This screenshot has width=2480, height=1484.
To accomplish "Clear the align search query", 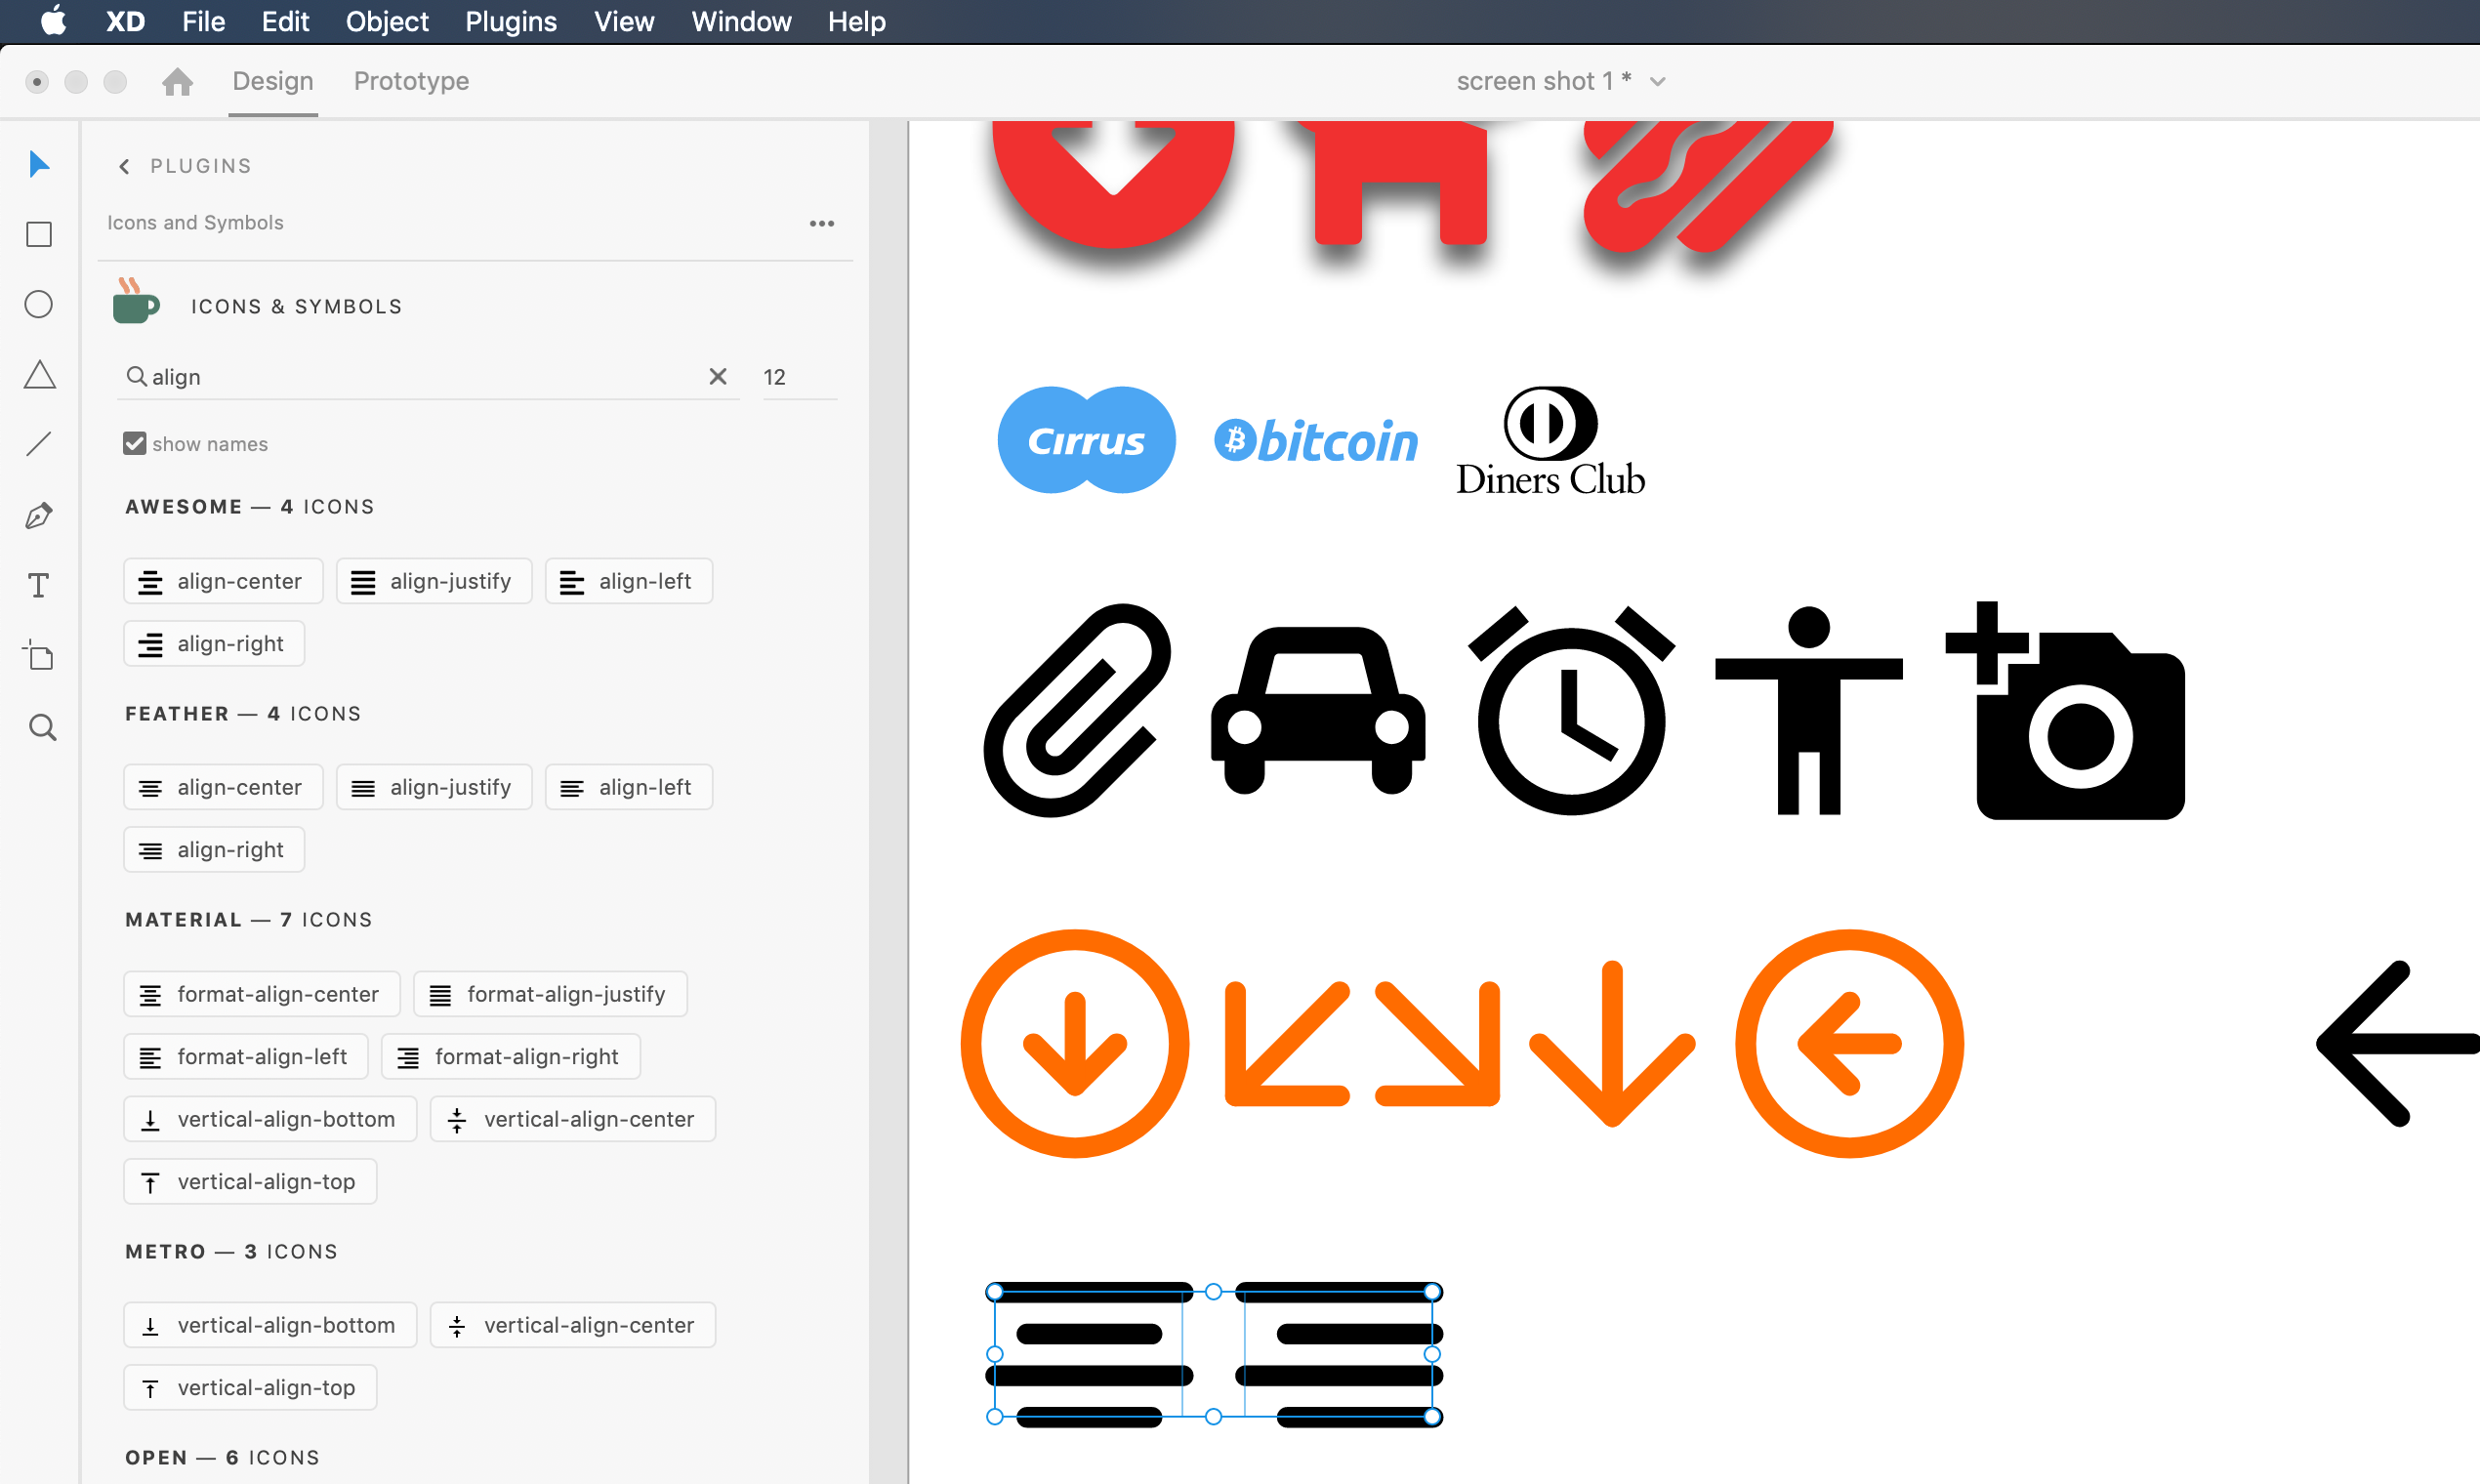I will point(717,376).
